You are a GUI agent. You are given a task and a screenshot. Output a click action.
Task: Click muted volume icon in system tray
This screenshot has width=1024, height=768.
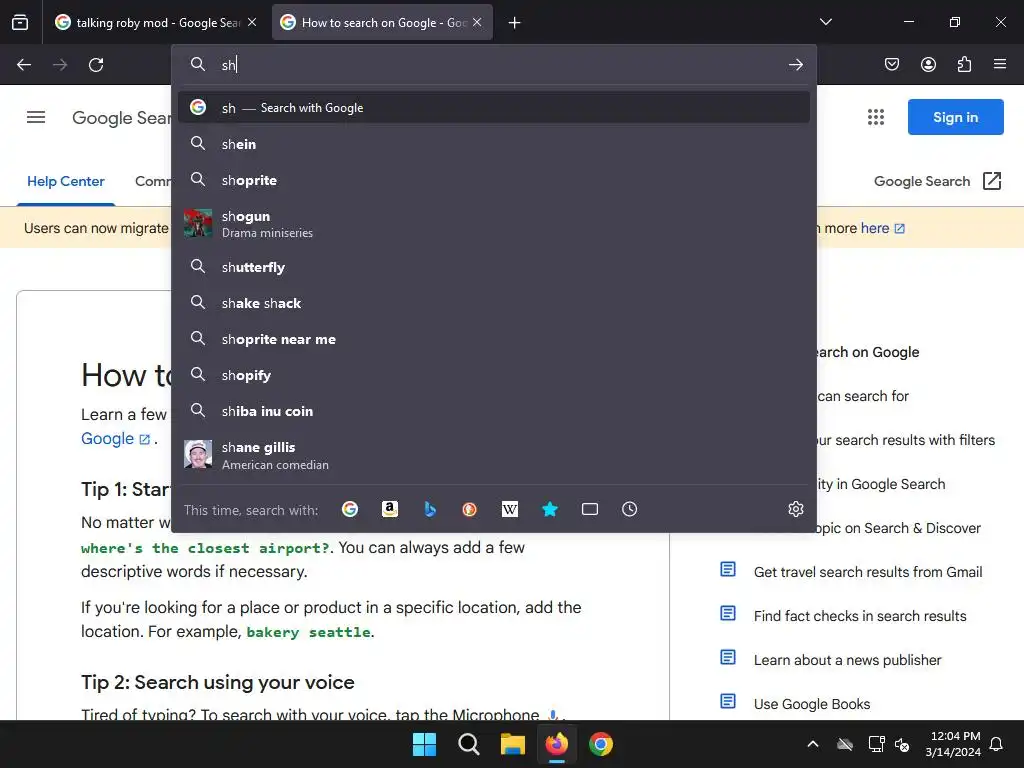902,744
